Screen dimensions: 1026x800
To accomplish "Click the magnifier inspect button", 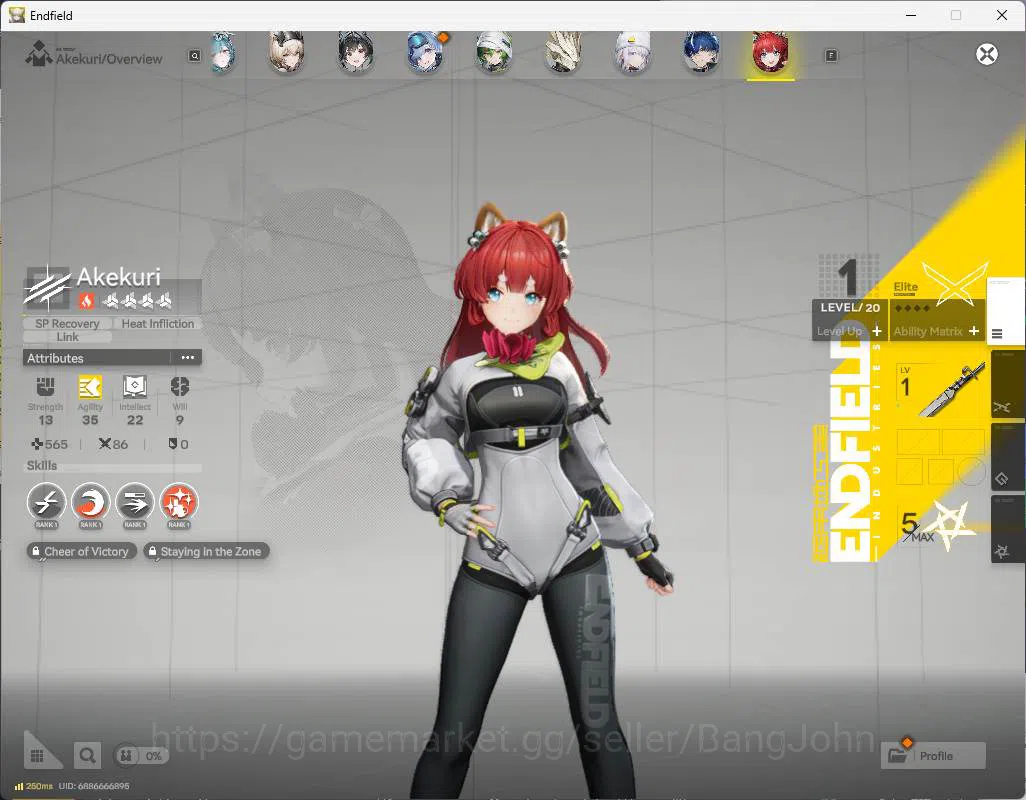I will click(87, 756).
